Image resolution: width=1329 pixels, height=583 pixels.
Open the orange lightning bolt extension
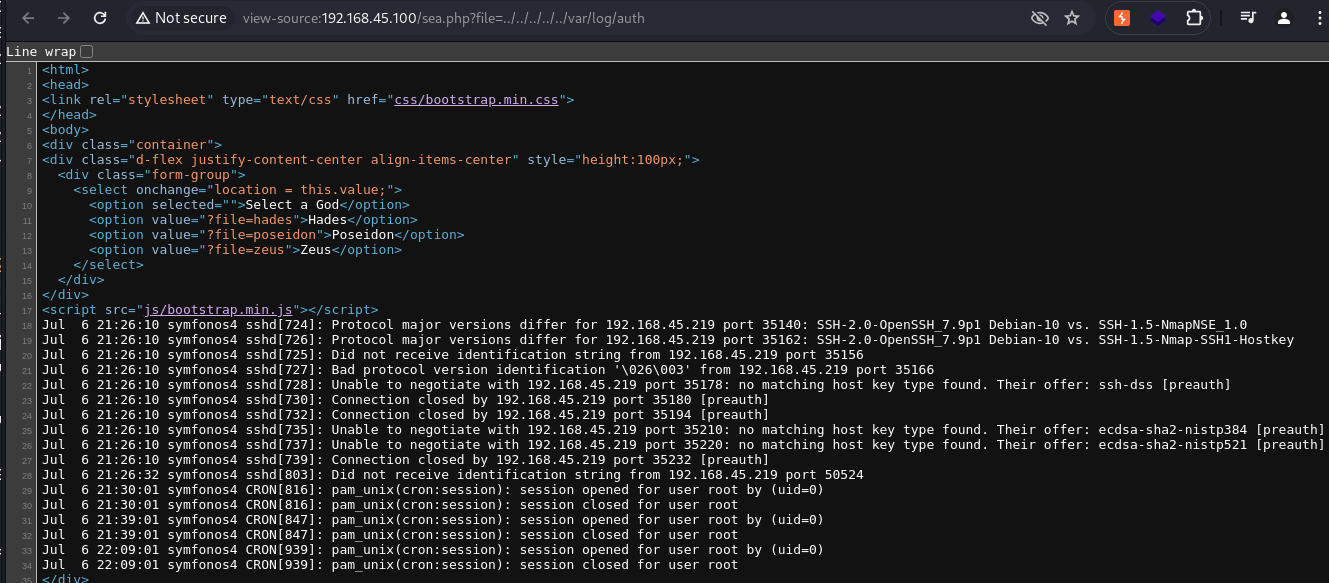(1123, 18)
